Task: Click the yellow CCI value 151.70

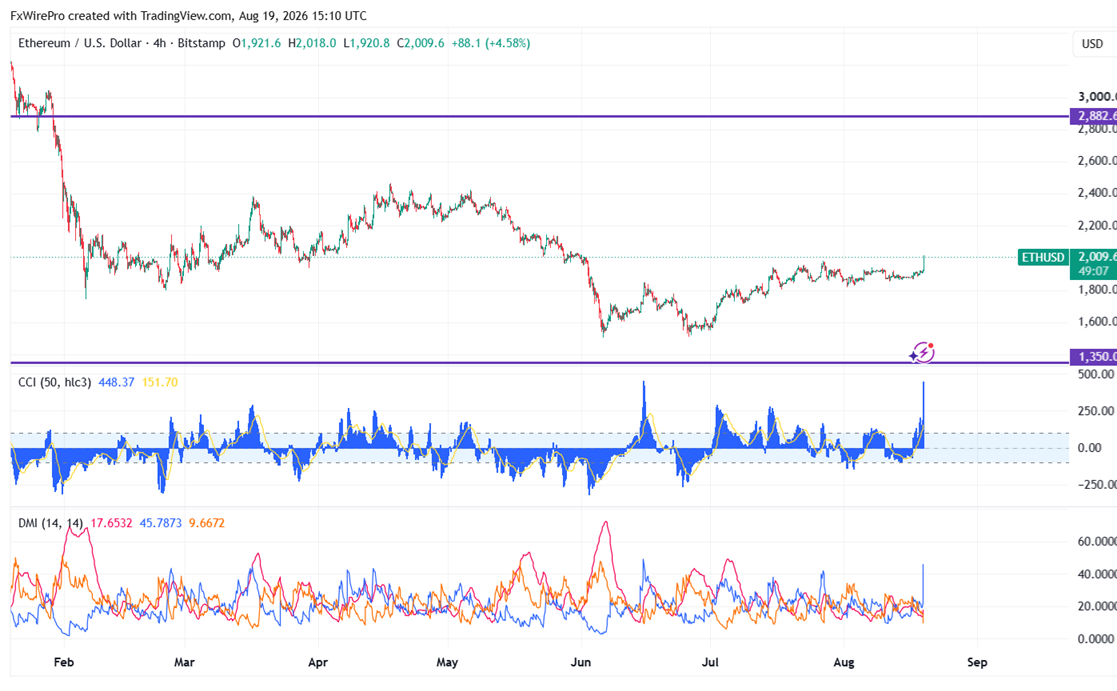Action: (160, 383)
